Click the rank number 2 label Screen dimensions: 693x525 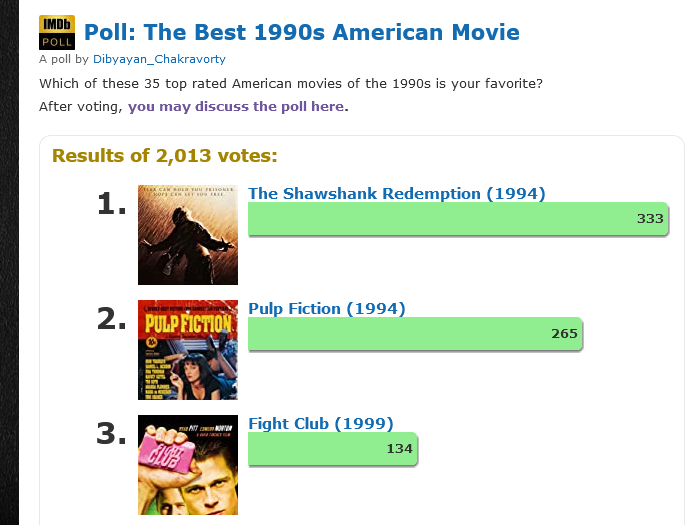(111, 320)
